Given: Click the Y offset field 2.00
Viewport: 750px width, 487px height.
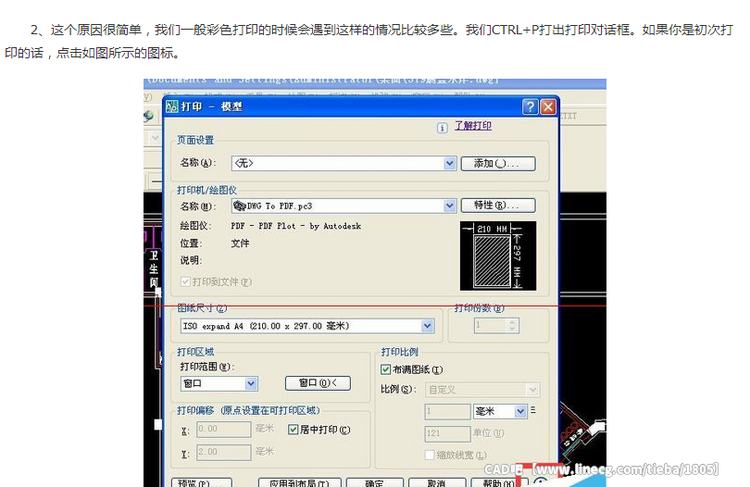Looking at the screenshot, I should (x=224, y=452).
